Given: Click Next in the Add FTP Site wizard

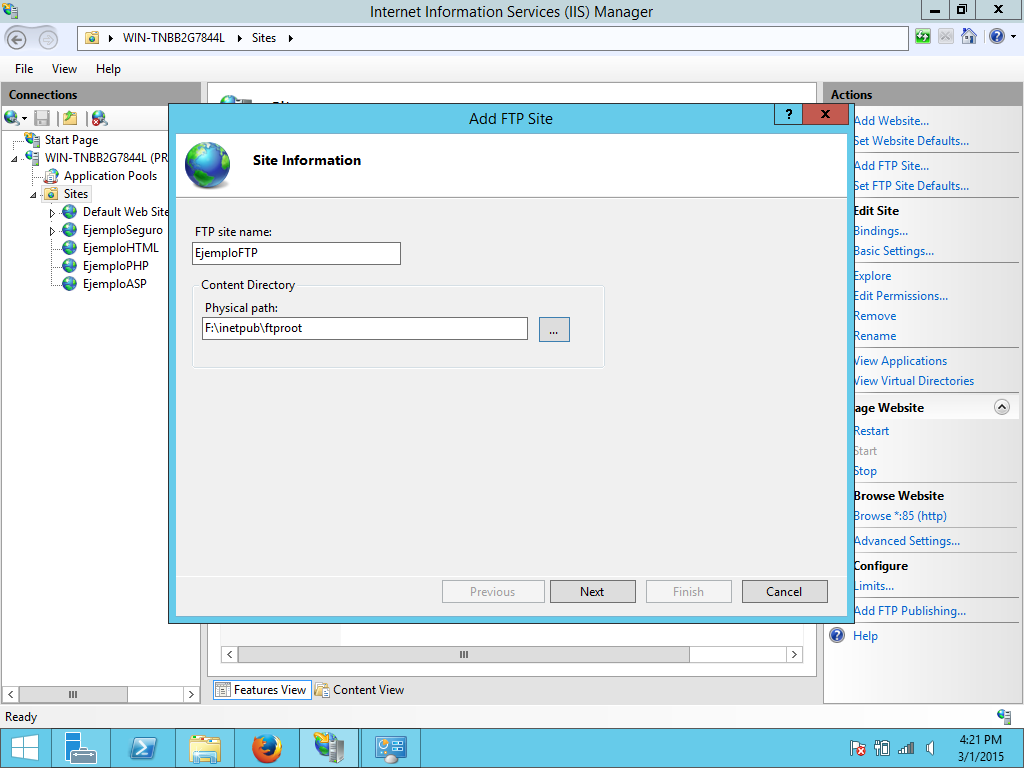Looking at the screenshot, I should (x=592, y=591).
